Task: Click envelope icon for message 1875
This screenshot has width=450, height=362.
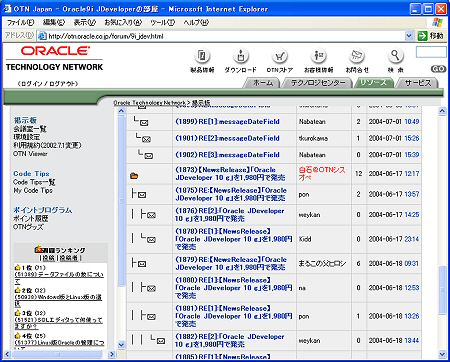Action: [142, 195]
